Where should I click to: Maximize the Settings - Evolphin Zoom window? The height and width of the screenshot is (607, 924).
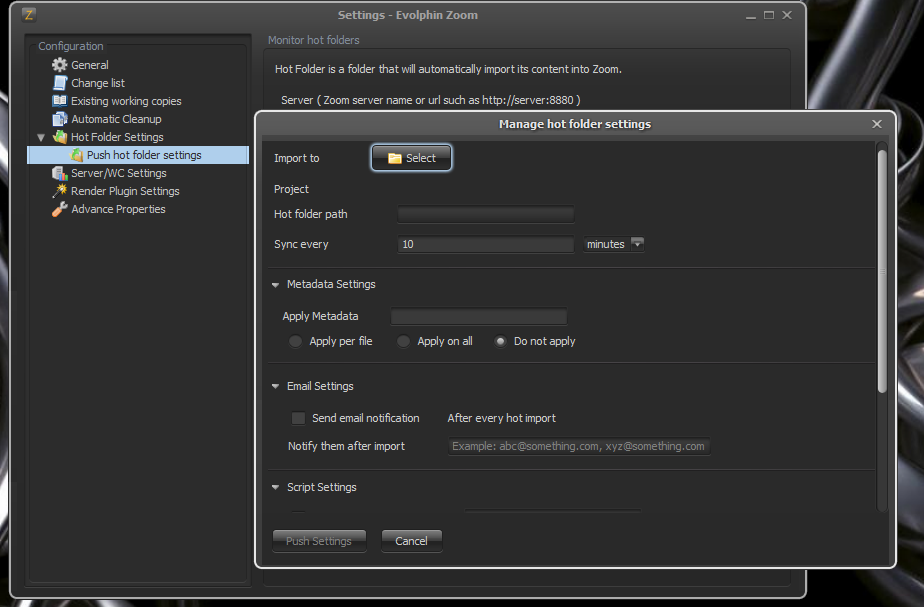point(768,15)
